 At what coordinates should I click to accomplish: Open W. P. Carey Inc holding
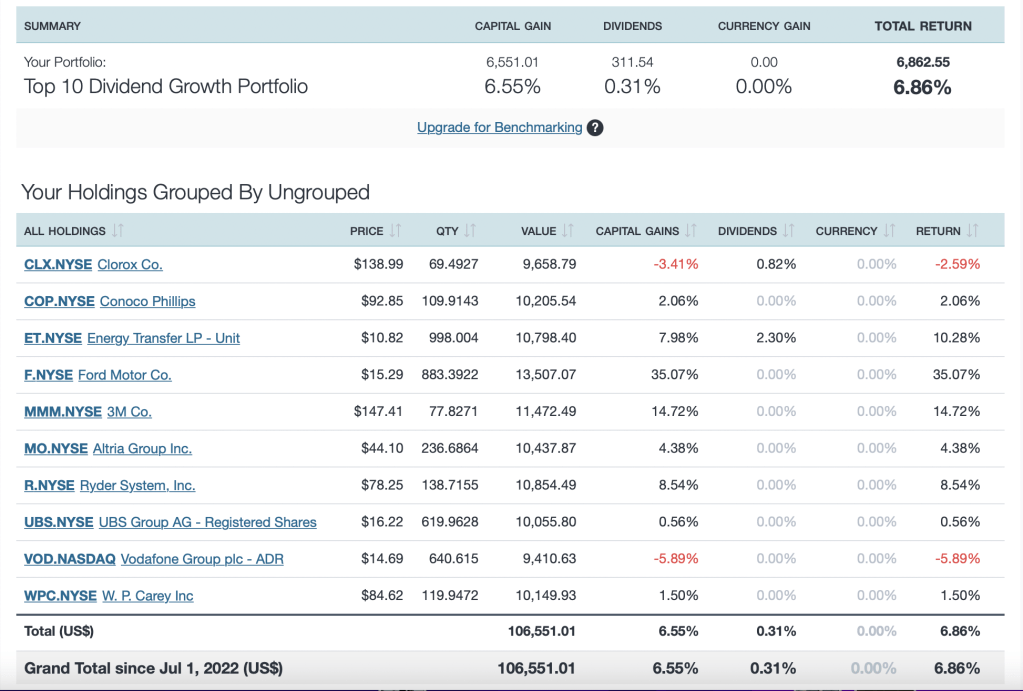pyautogui.click(x=147, y=596)
